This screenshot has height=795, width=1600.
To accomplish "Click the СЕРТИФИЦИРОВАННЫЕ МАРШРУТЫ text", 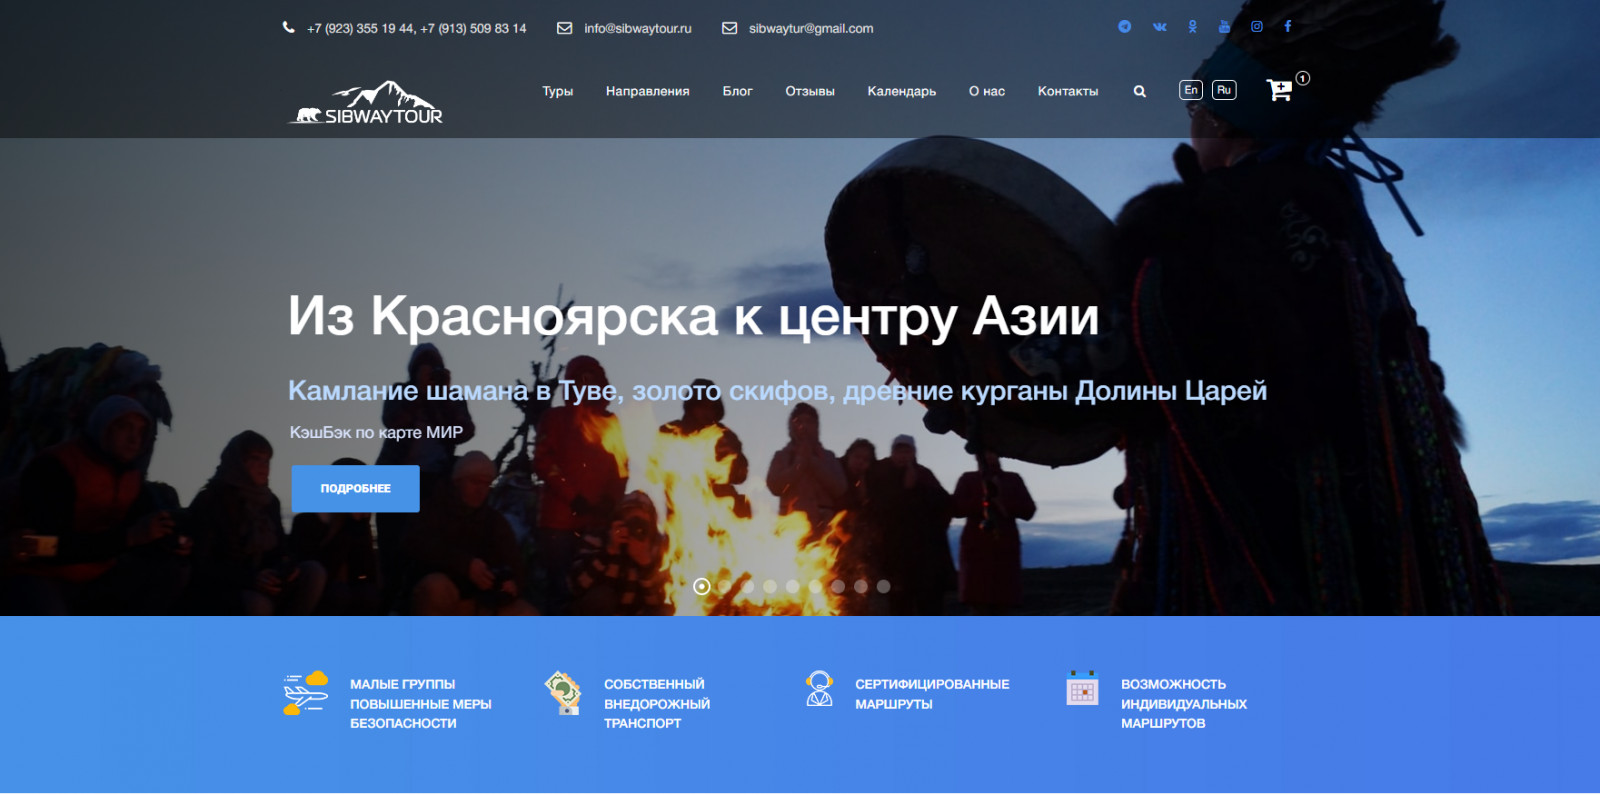I will (x=932, y=694).
